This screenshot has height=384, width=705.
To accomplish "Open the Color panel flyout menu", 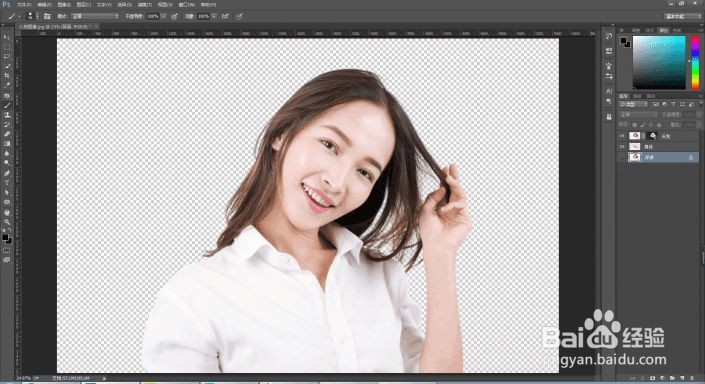I will pyautogui.click(x=700, y=30).
